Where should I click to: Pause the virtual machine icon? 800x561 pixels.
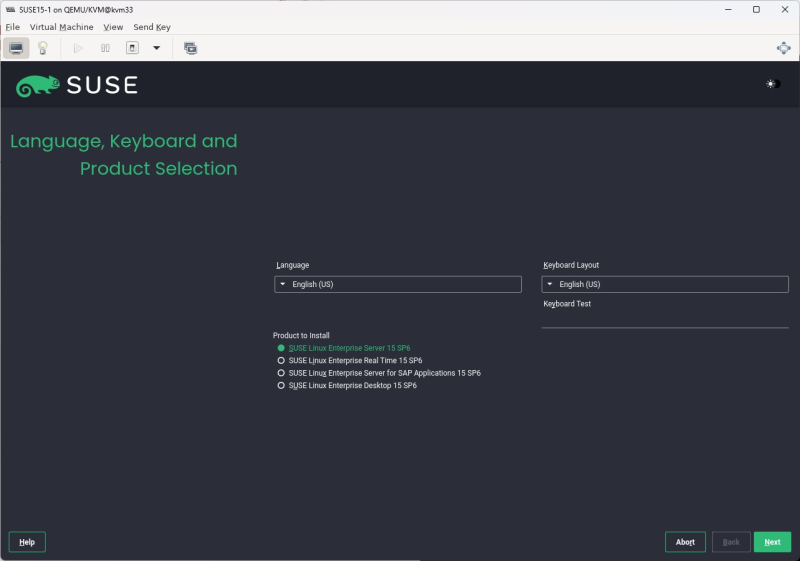[x=105, y=48]
